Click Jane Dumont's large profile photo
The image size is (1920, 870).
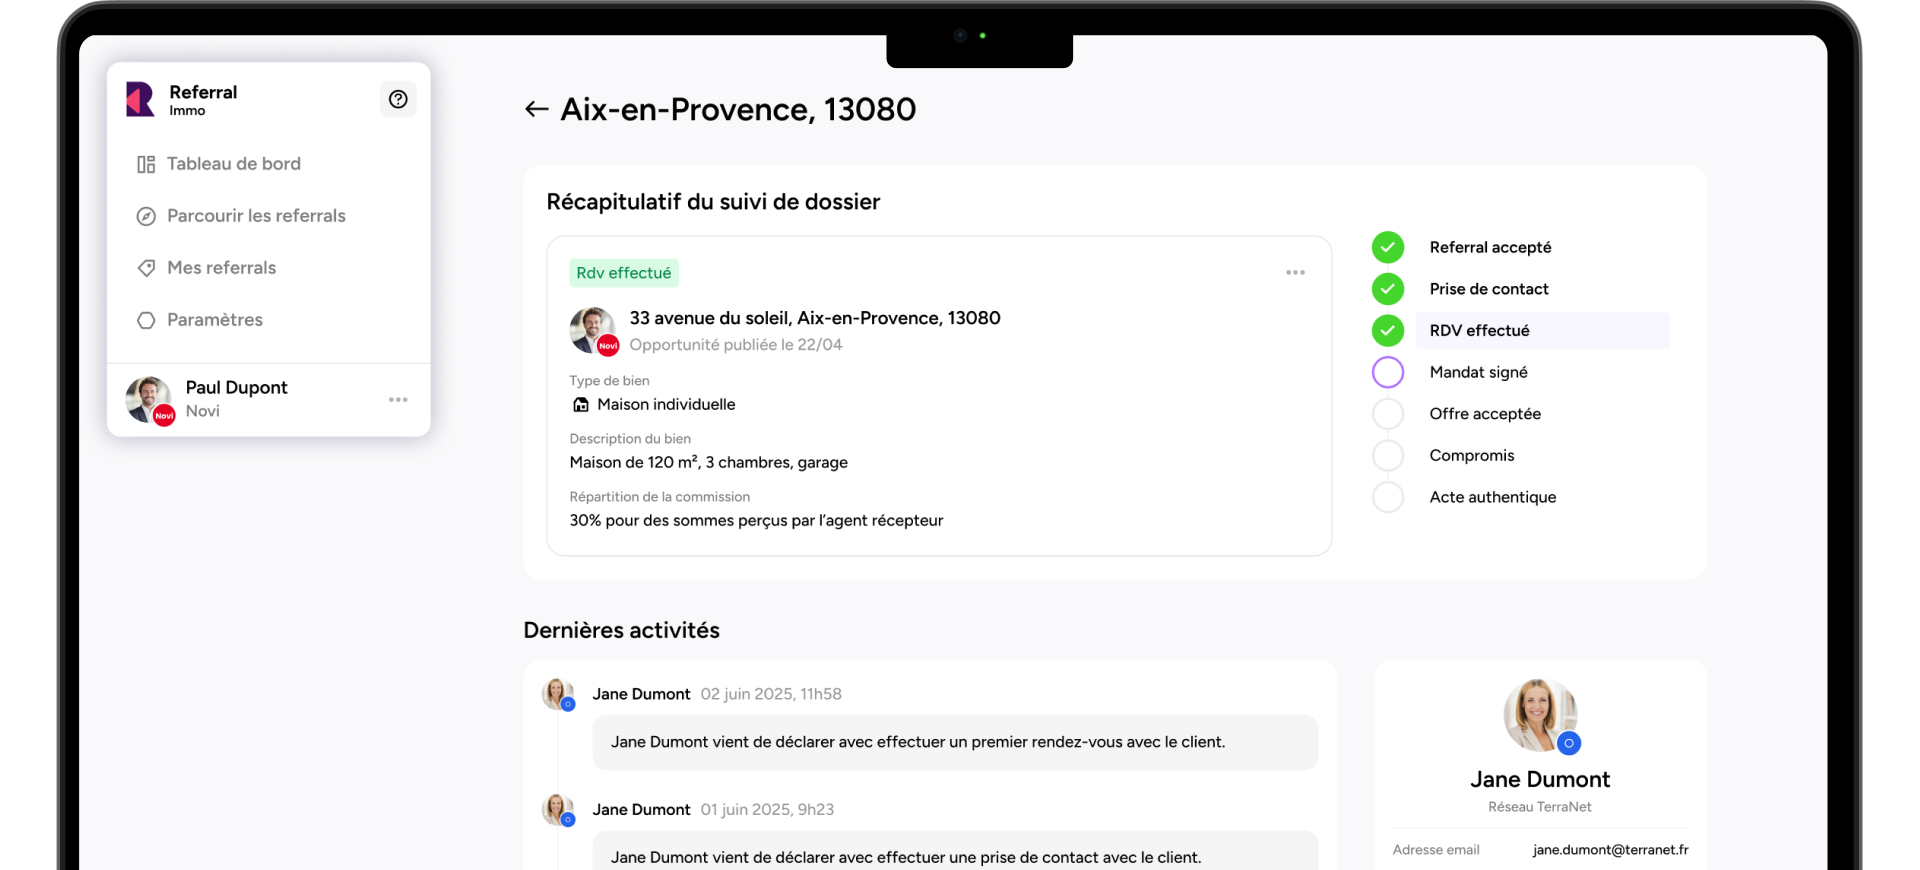coord(1541,715)
